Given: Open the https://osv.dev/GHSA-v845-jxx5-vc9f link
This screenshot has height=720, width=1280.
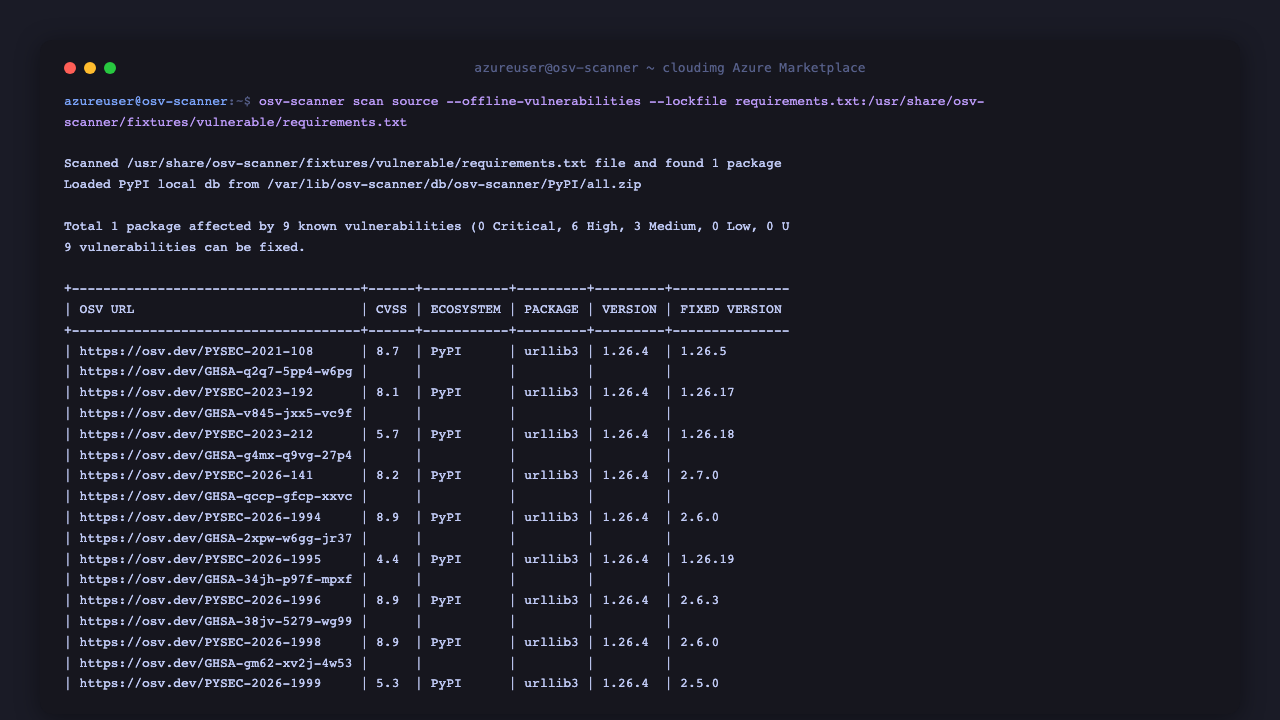Looking at the screenshot, I should tap(216, 413).
